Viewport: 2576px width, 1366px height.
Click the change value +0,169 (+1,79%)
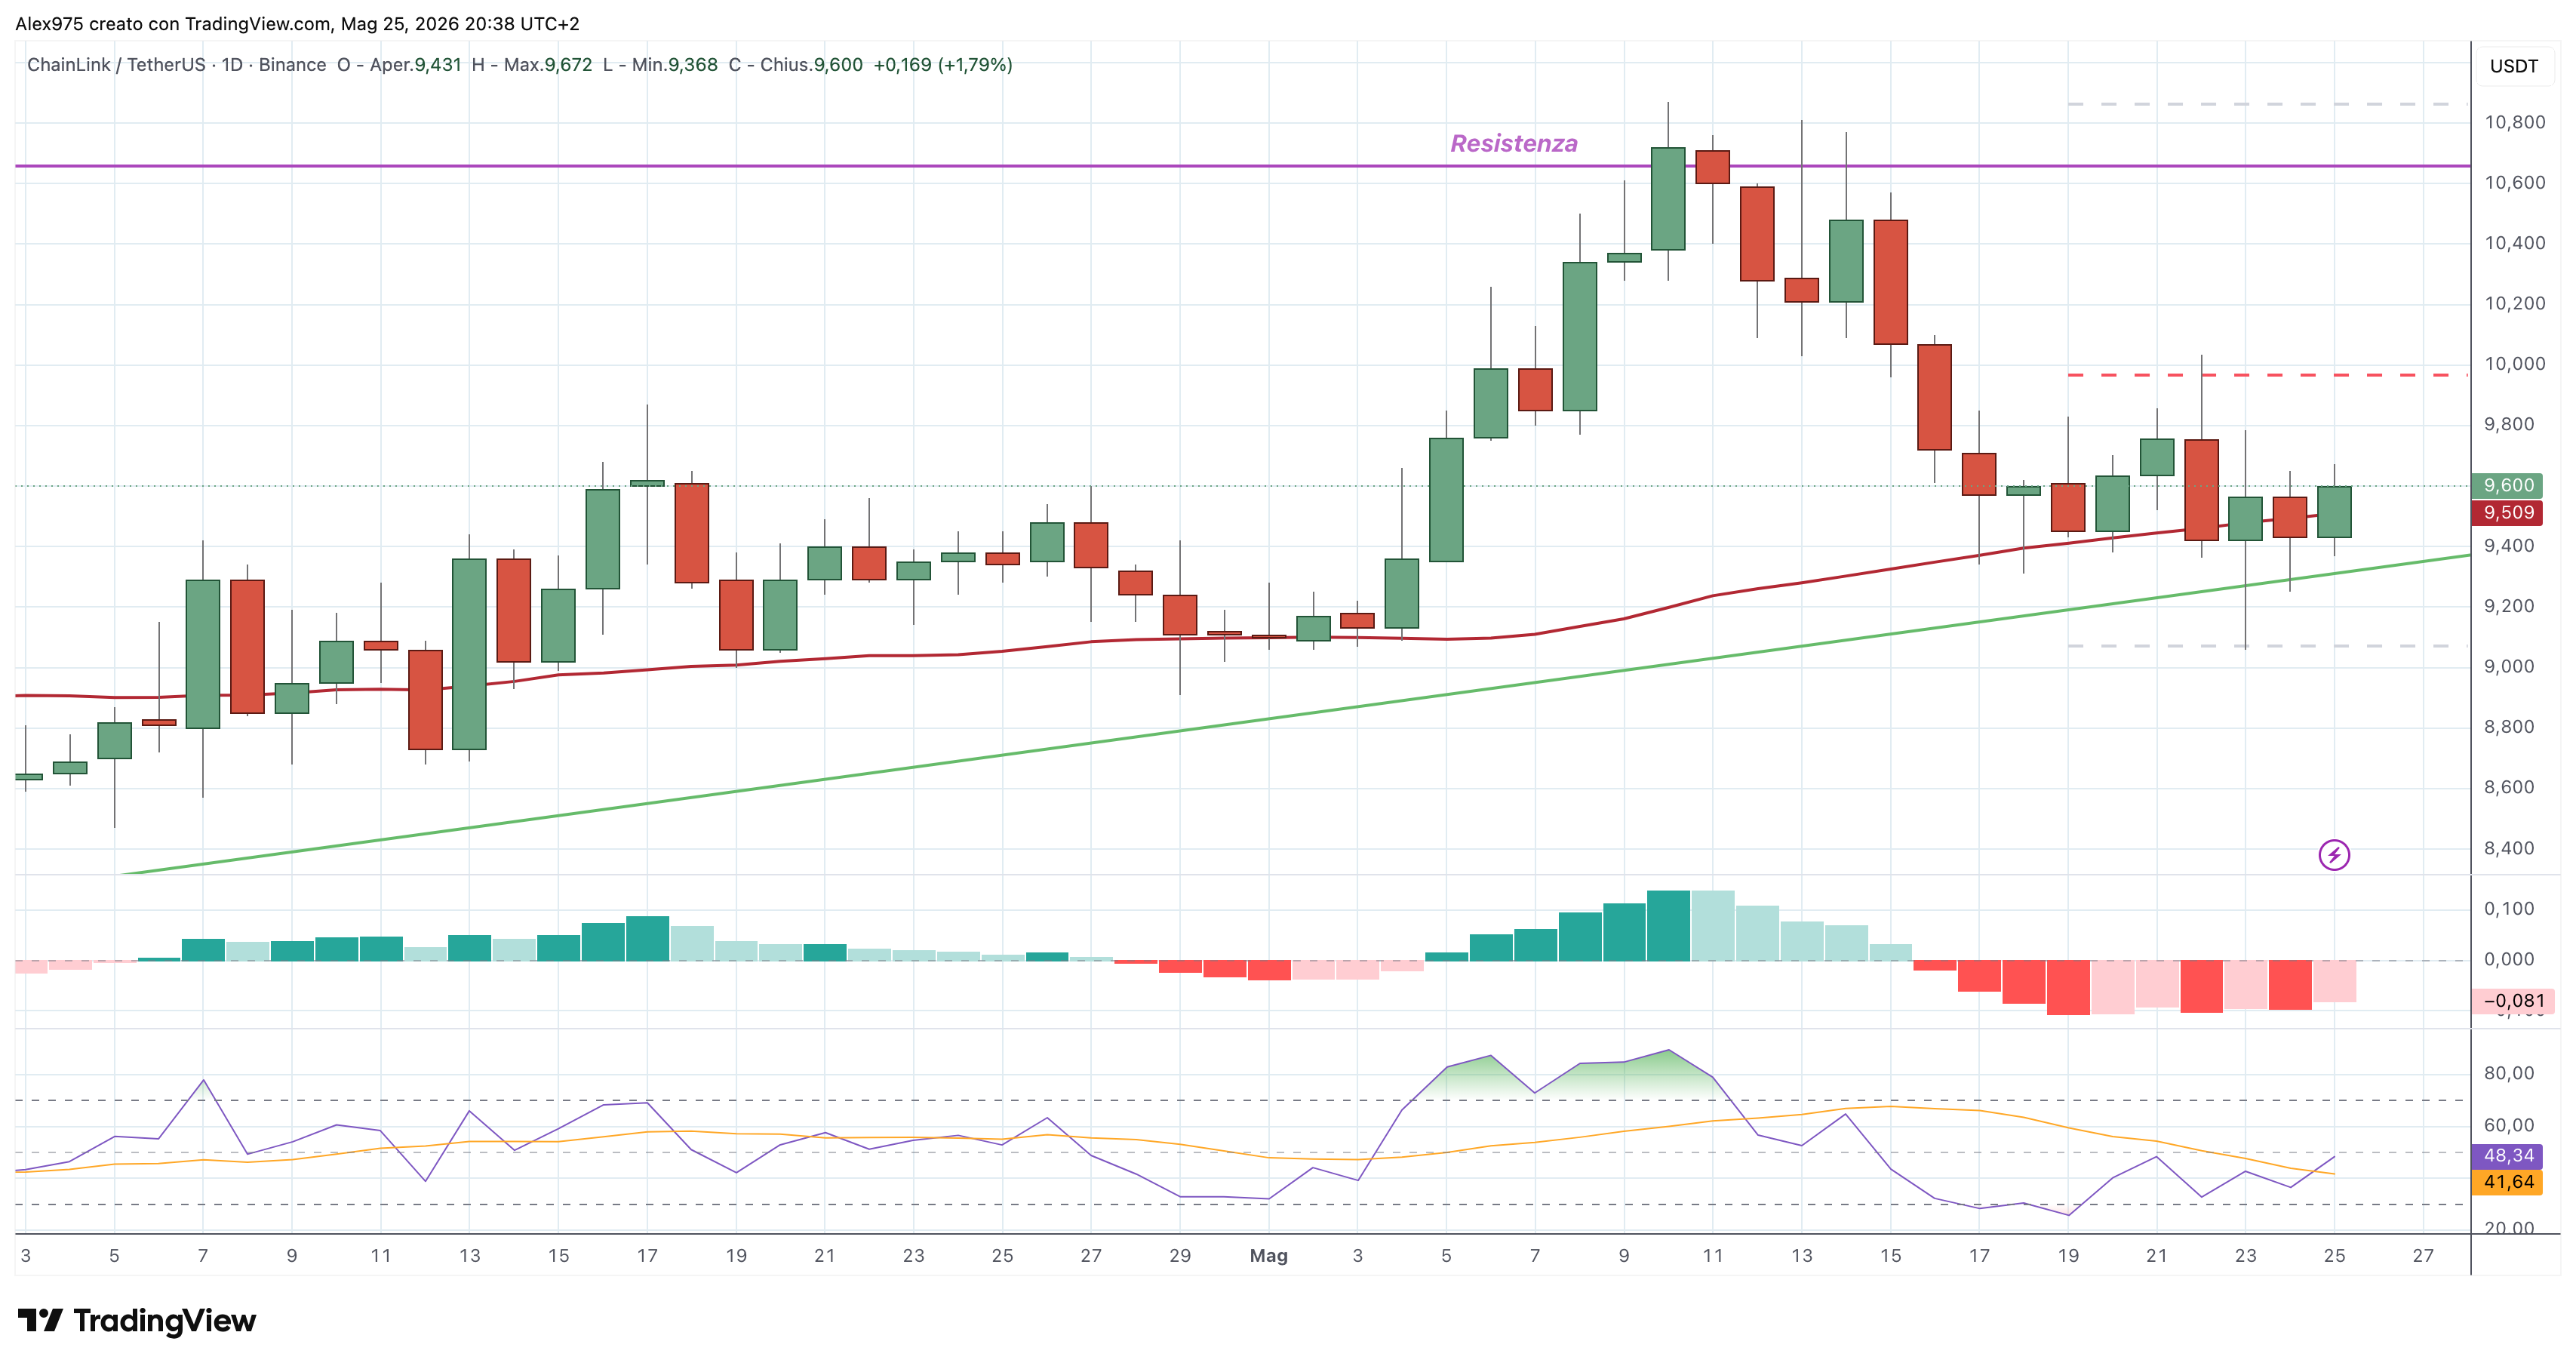943,65
